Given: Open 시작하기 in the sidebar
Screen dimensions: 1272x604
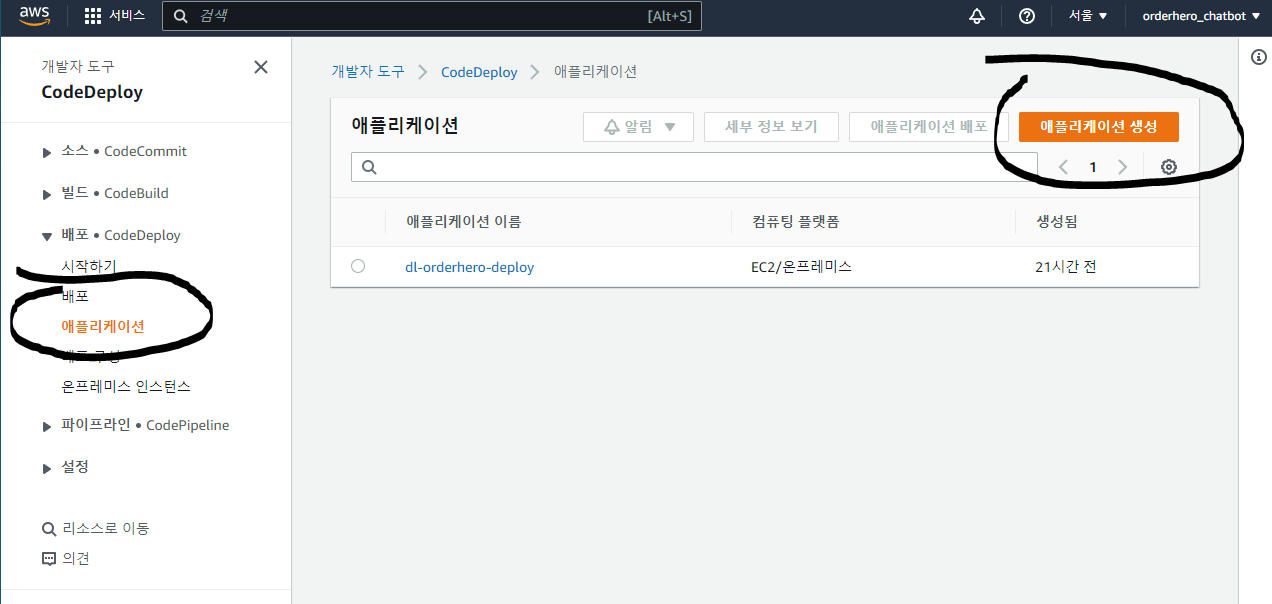Looking at the screenshot, I should pos(89,266).
